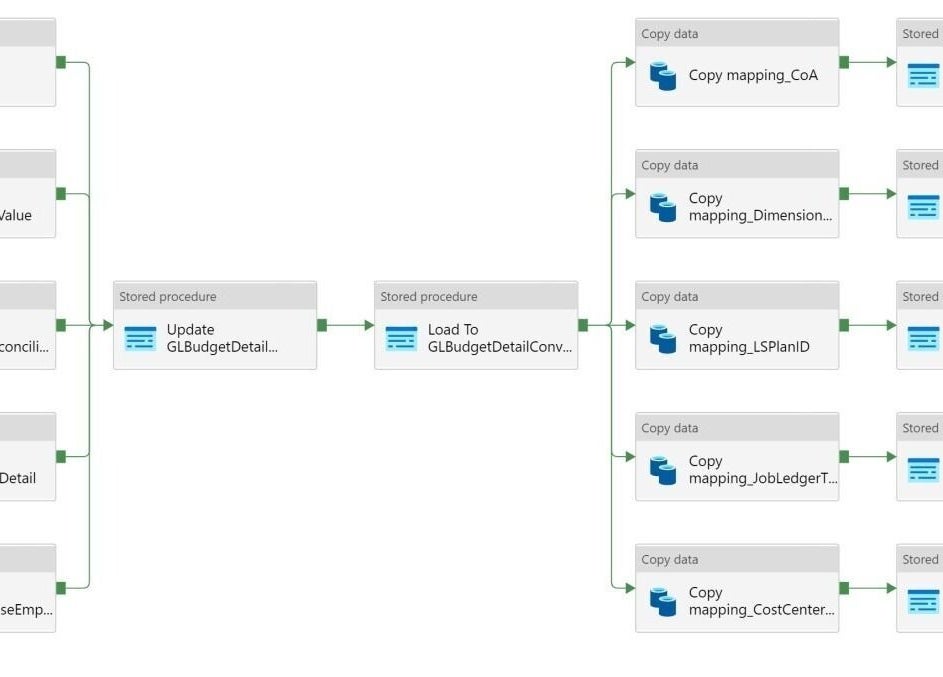Click the green output port of Copy mapping_LSPlanID
The image size is (943, 677).
[x=844, y=325]
